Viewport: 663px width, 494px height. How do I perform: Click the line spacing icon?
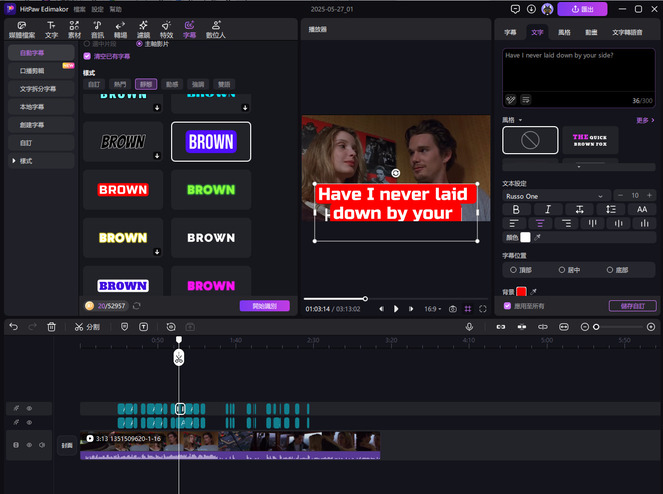click(x=611, y=209)
